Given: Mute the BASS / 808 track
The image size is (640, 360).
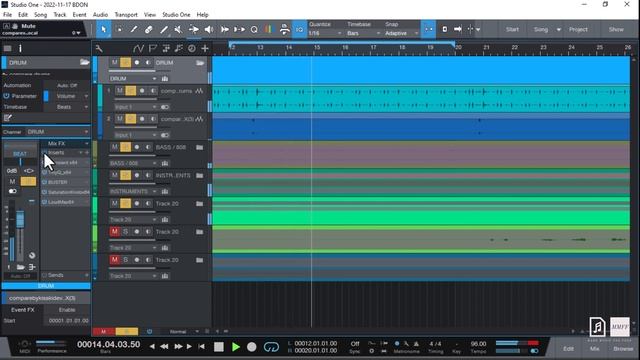Looking at the screenshot, I should click(x=115, y=147).
